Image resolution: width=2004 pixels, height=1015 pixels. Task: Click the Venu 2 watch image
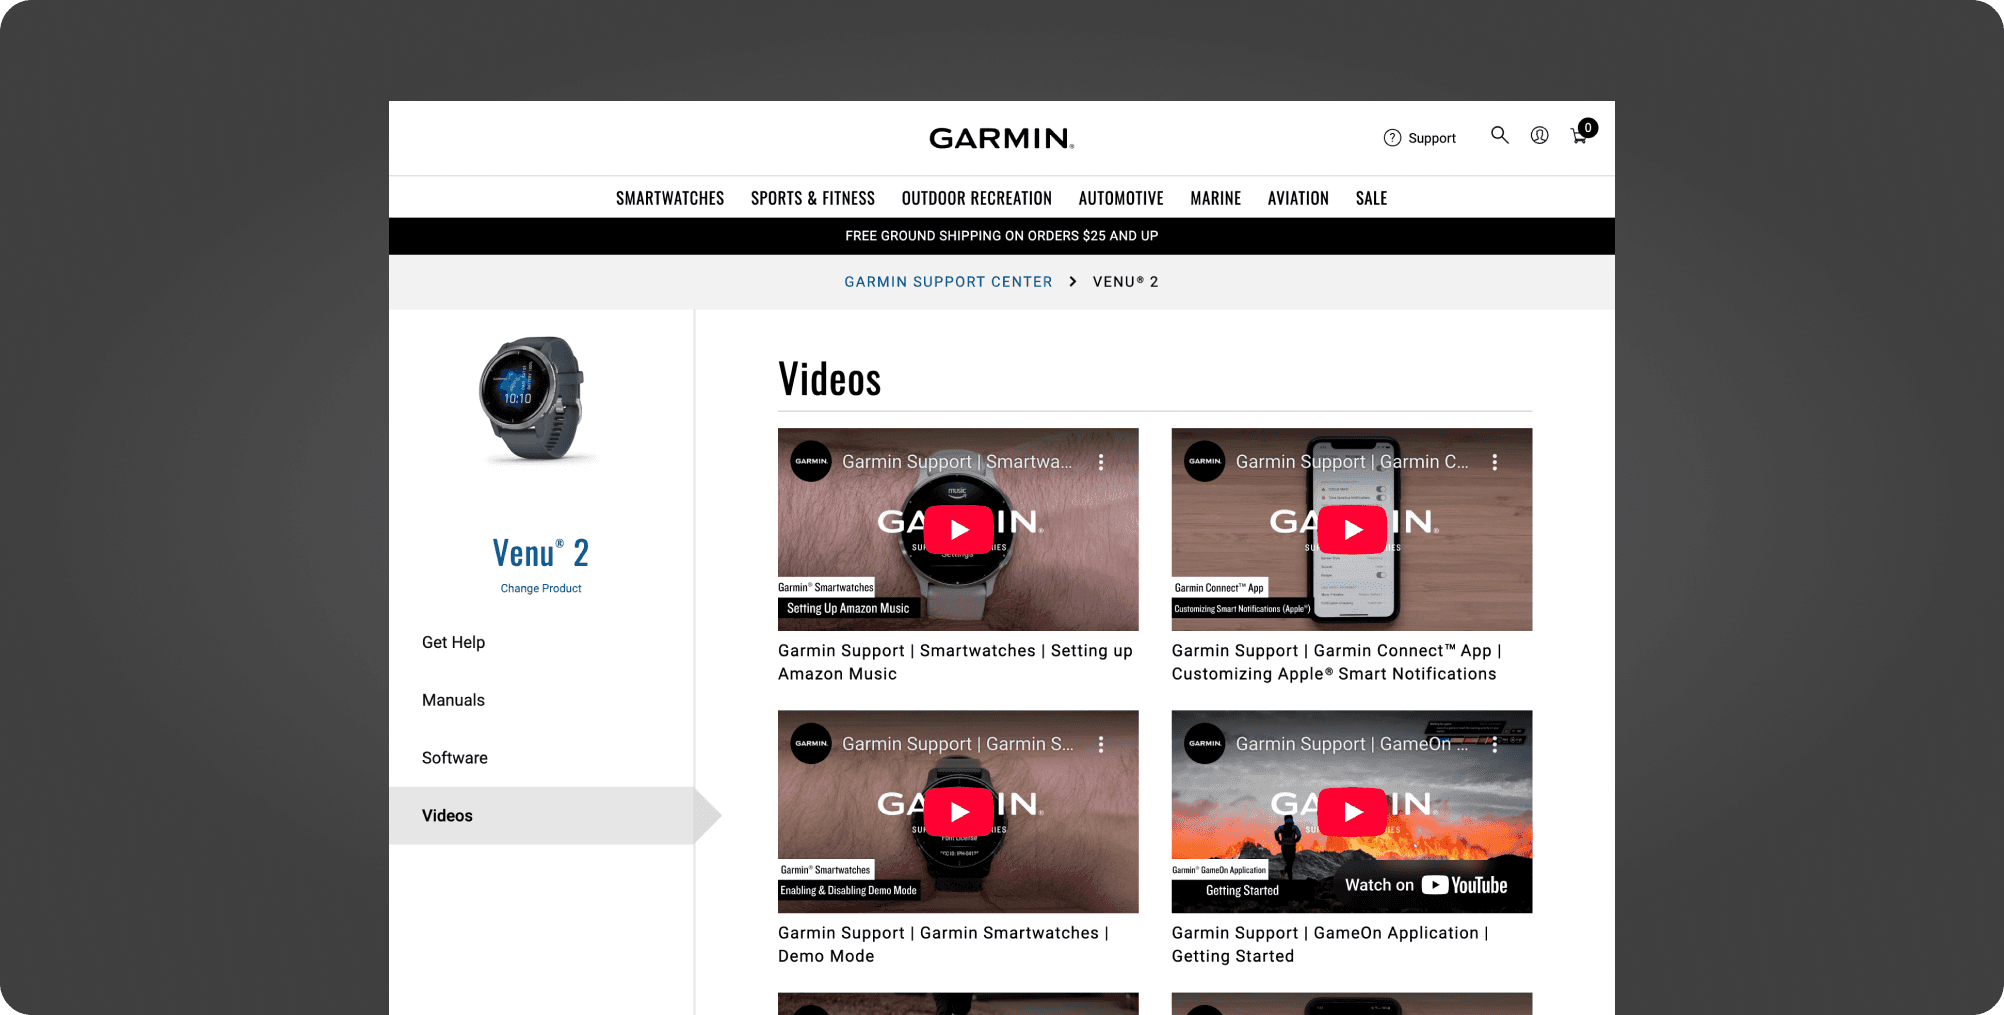coord(536,400)
